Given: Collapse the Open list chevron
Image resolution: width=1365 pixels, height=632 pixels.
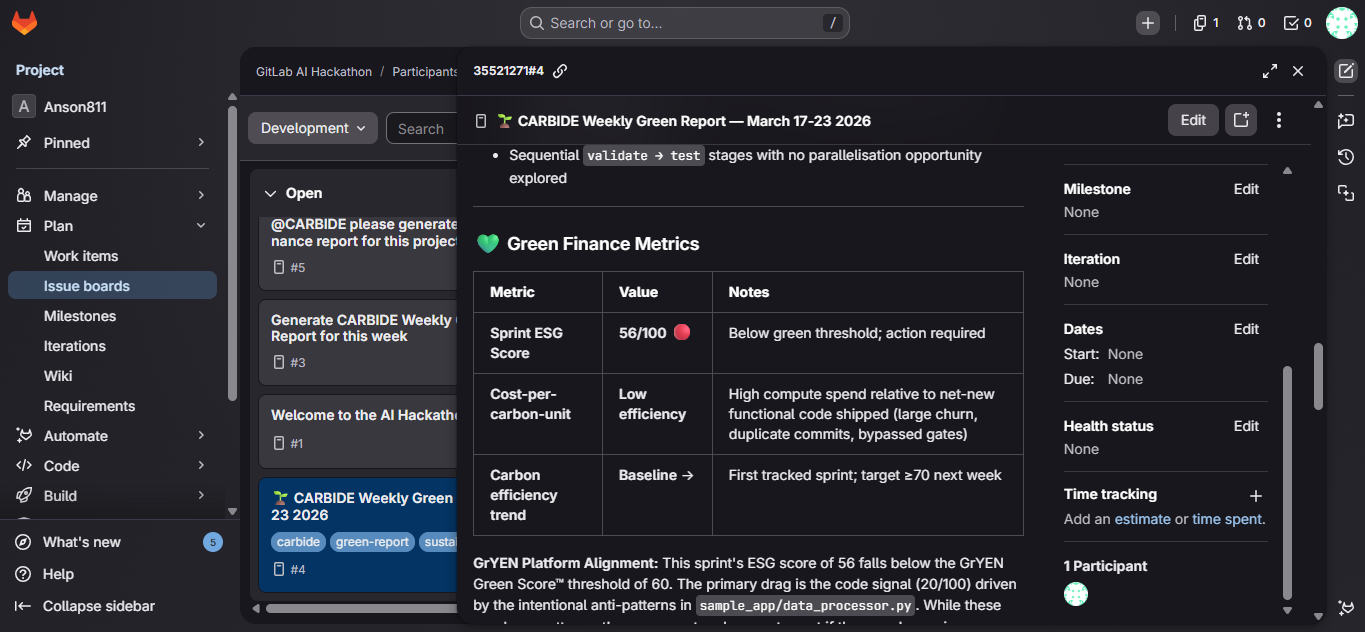Looking at the screenshot, I should (270, 193).
